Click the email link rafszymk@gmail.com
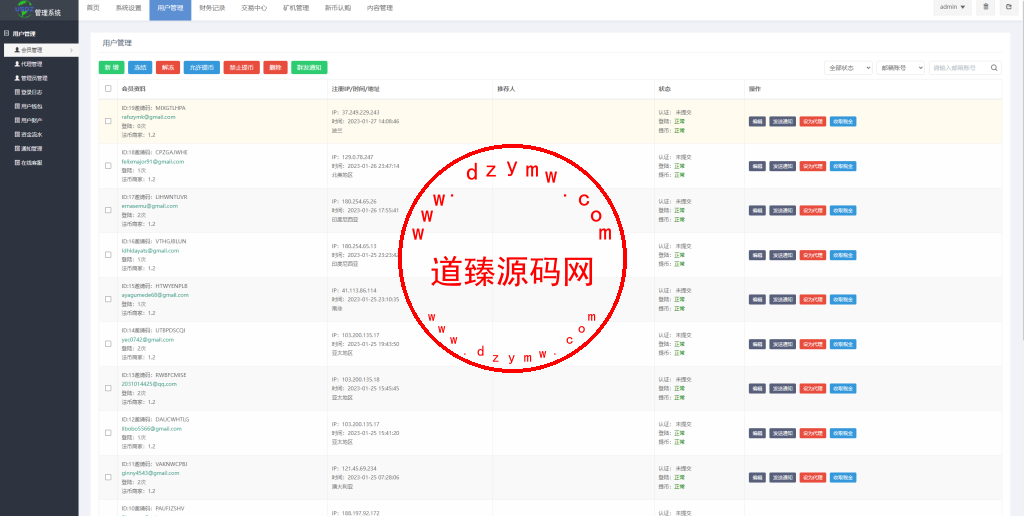 (148, 117)
